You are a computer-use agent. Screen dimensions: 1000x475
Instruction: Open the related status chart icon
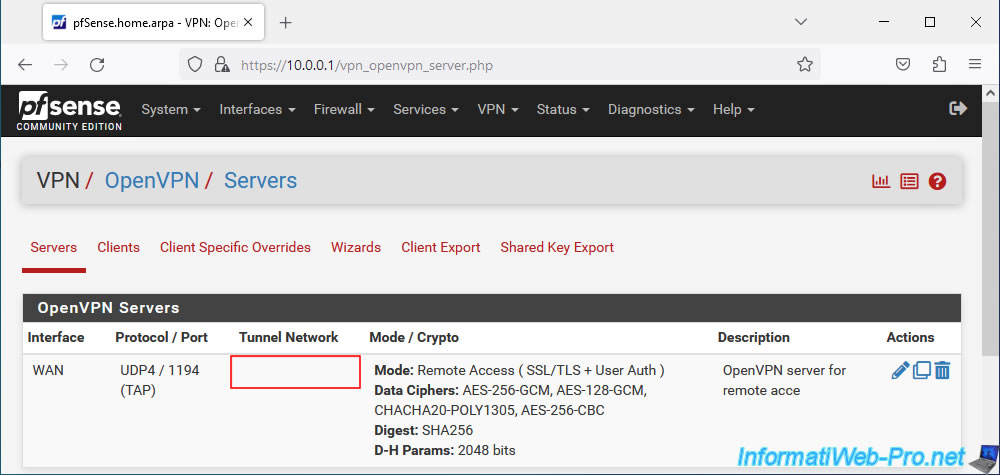click(881, 182)
